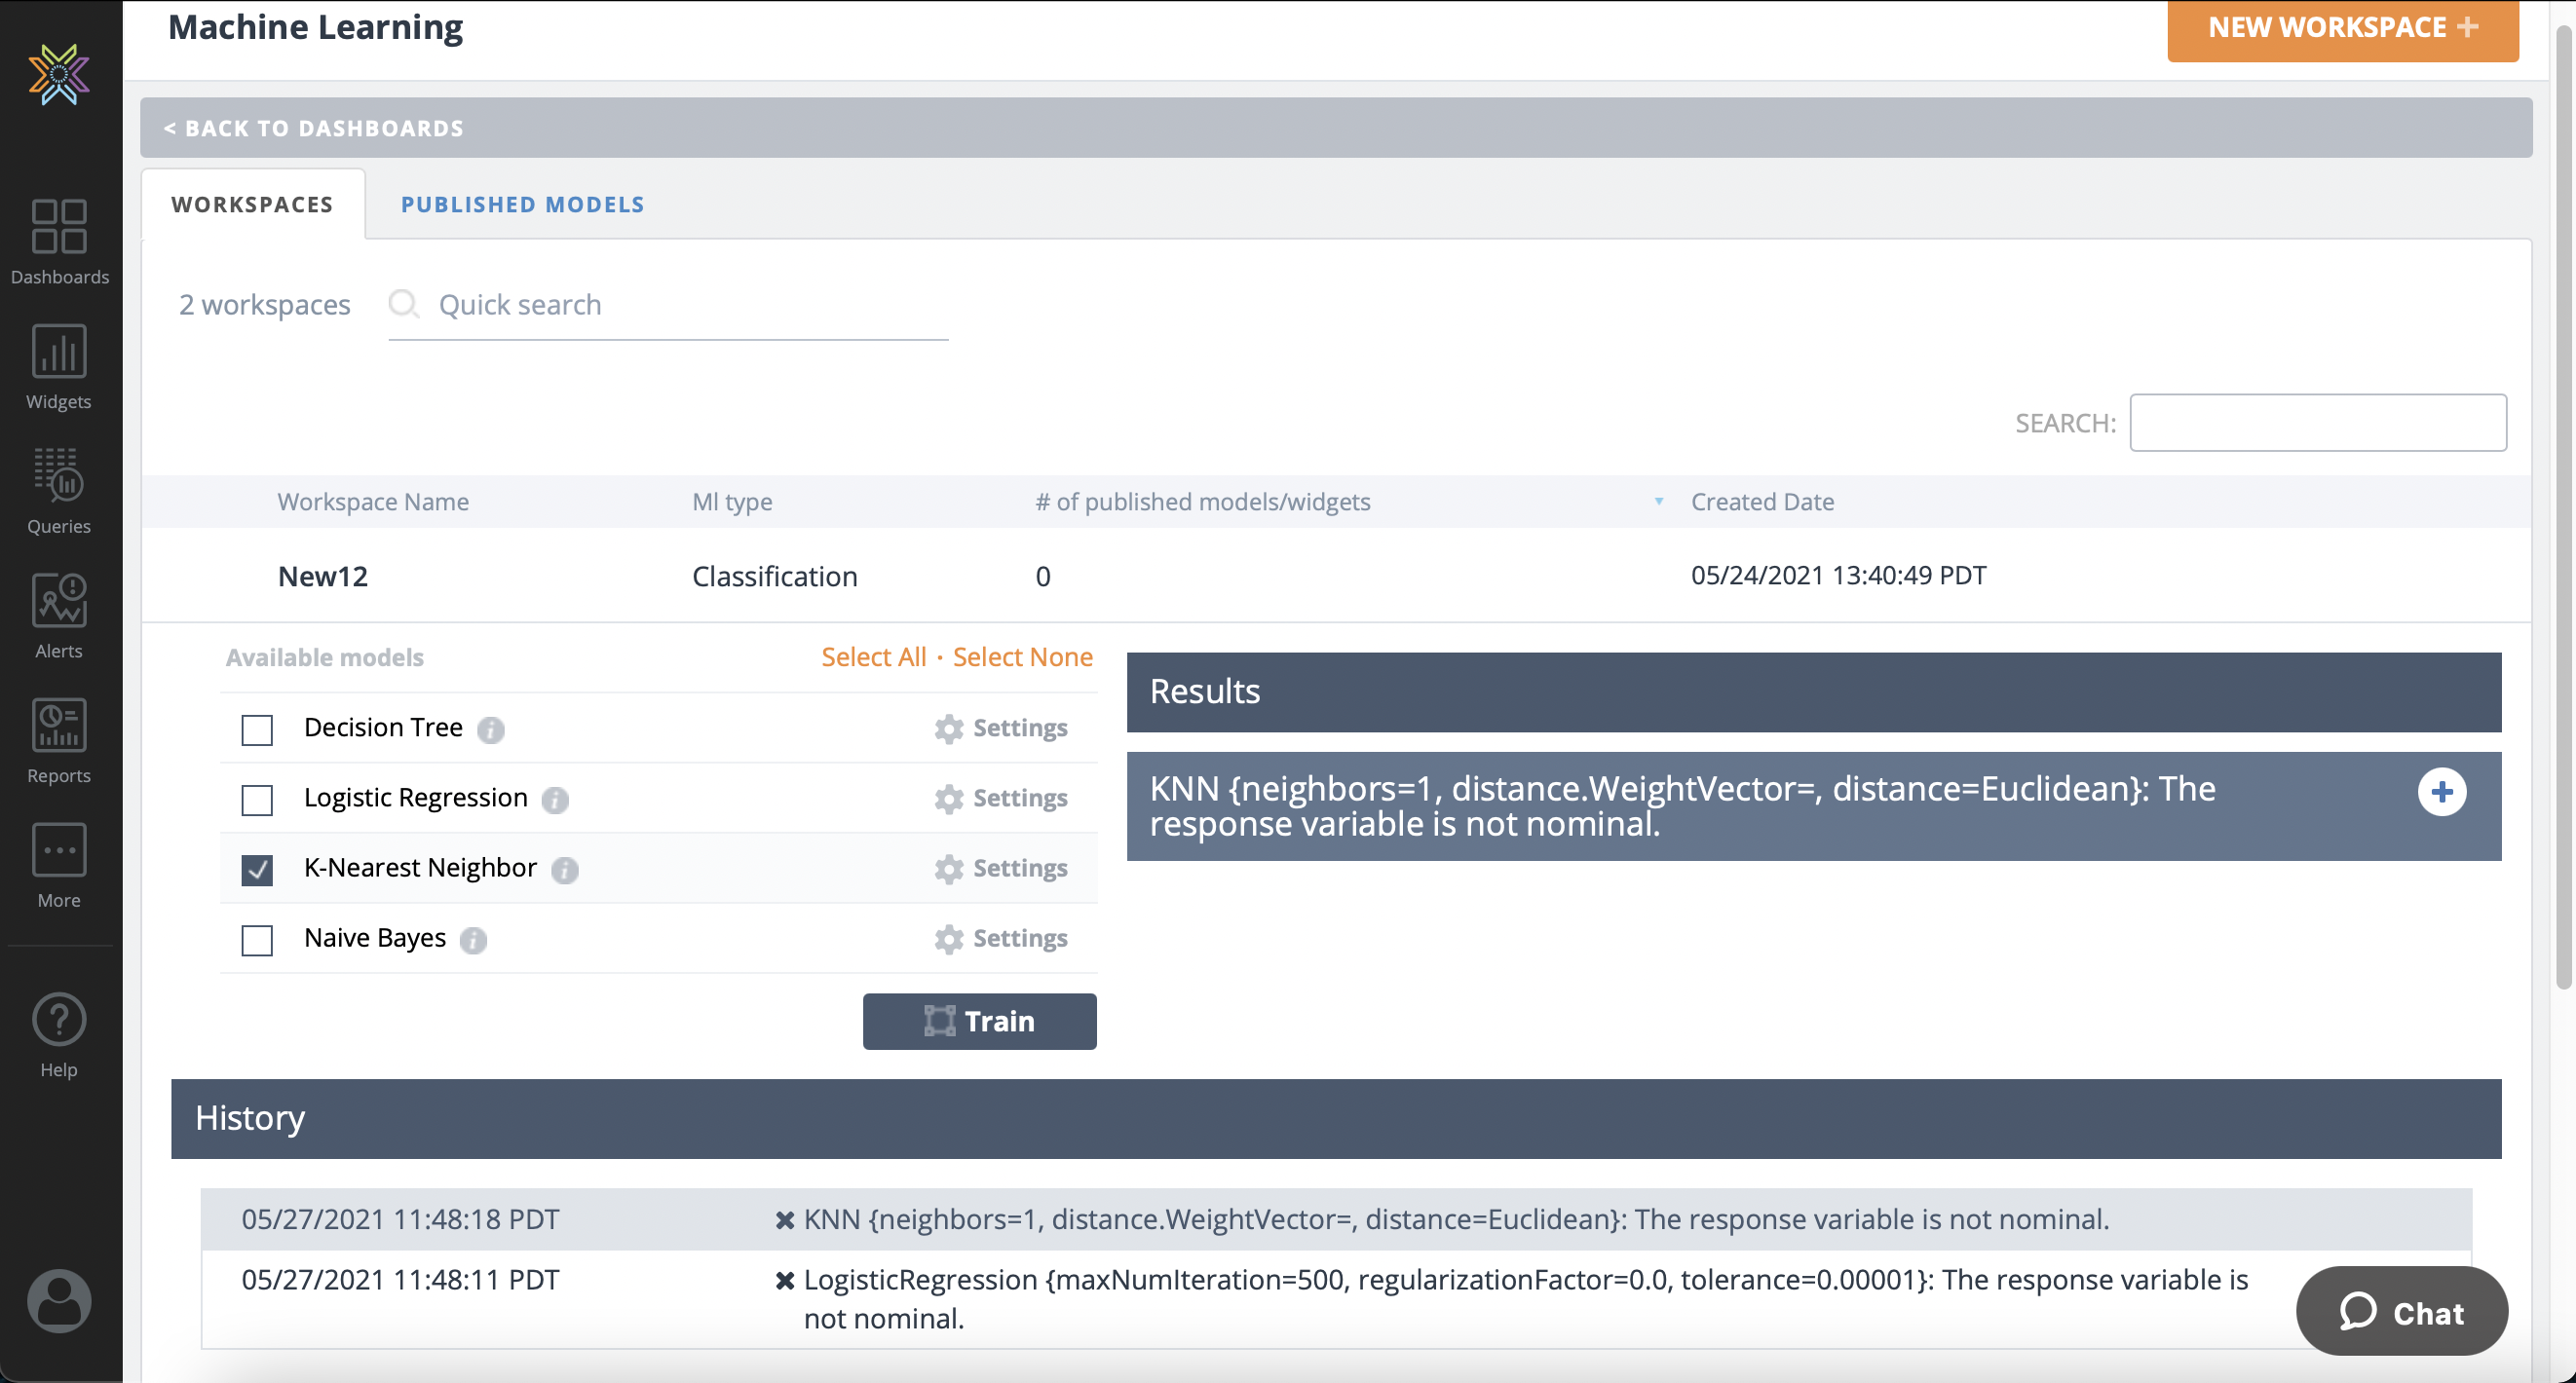Switch to Published Models tab
This screenshot has width=2576, height=1383.
pos(522,204)
